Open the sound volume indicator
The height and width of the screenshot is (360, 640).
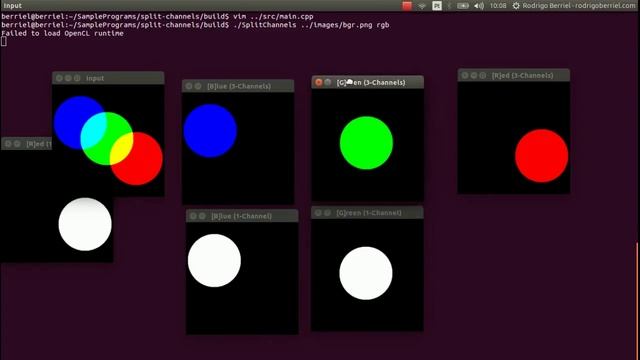479,6
